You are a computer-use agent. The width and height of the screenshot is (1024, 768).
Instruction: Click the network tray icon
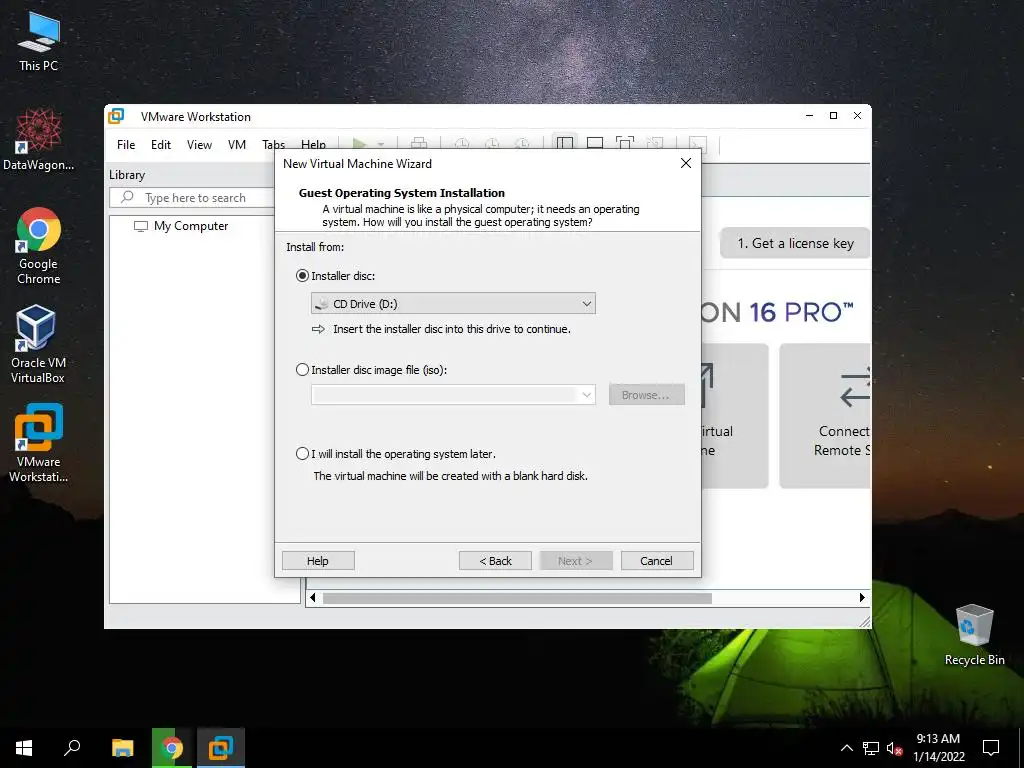click(x=871, y=748)
